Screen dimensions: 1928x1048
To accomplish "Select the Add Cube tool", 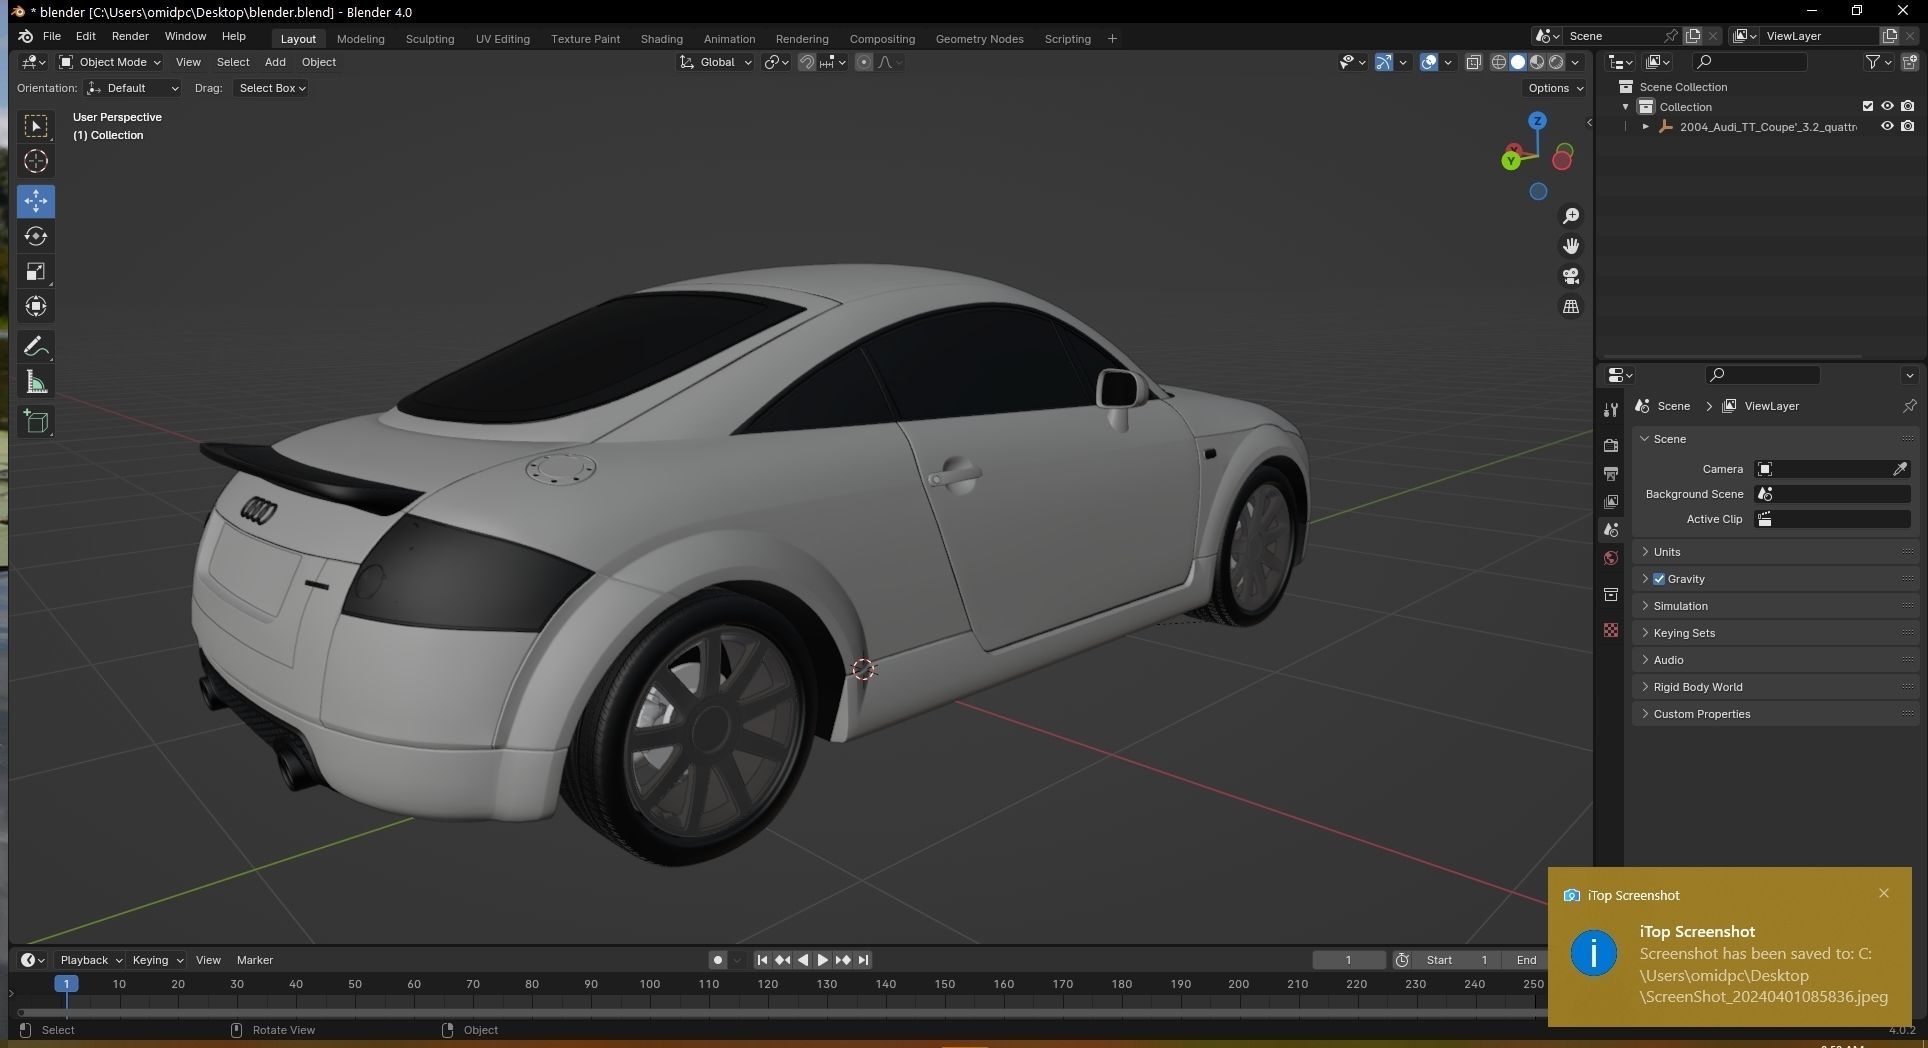I will click(x=36, y=422).
